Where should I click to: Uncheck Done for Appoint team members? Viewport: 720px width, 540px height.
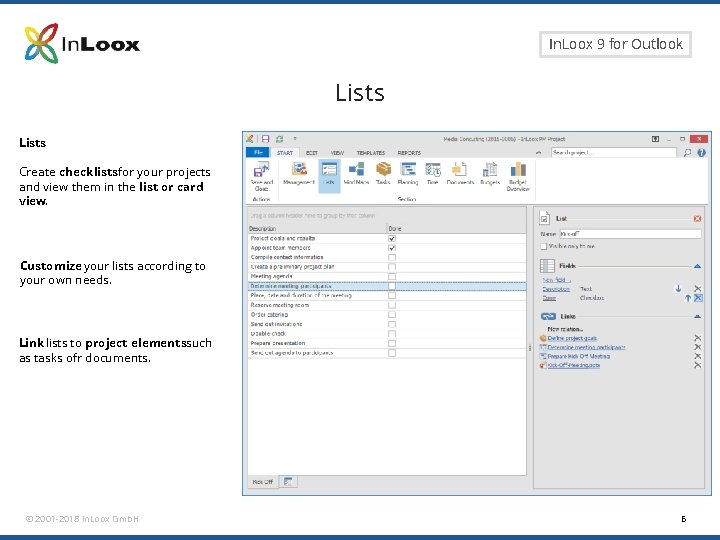[x=392, y=248]
